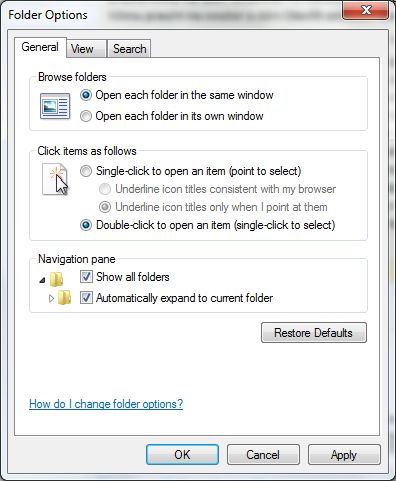The image size is (396, 481).
Task: Select Underline icon titles consistent with my browser
Action: click(105, 189)
